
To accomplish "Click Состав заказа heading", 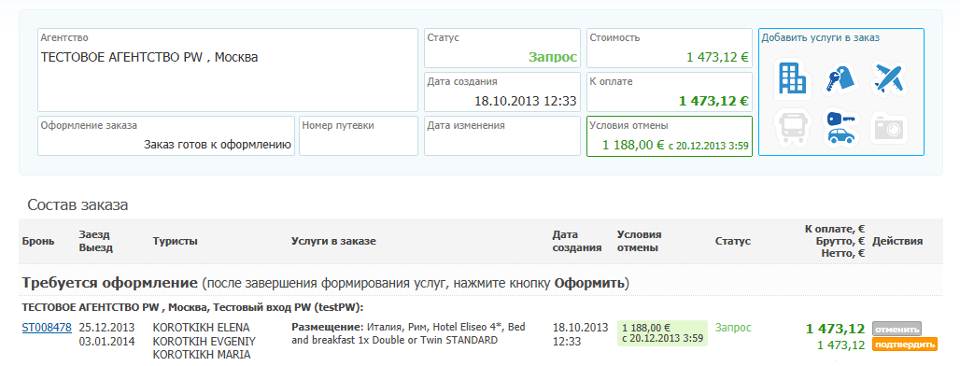I will click(x=77, y=205).
